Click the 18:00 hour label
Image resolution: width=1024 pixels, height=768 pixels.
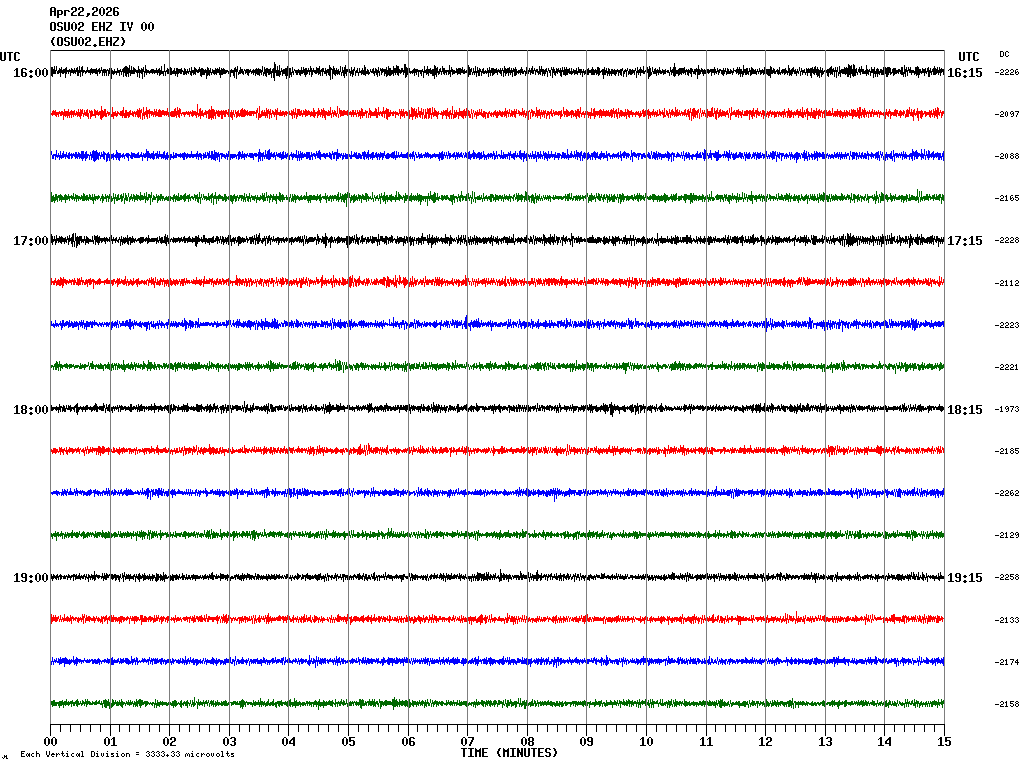(x=30, y=410)
